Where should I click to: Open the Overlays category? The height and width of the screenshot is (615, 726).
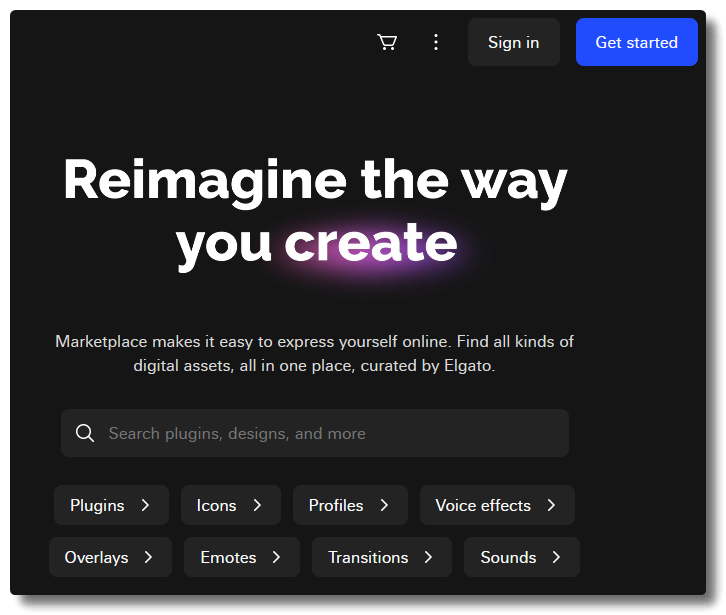coord(110,557)
